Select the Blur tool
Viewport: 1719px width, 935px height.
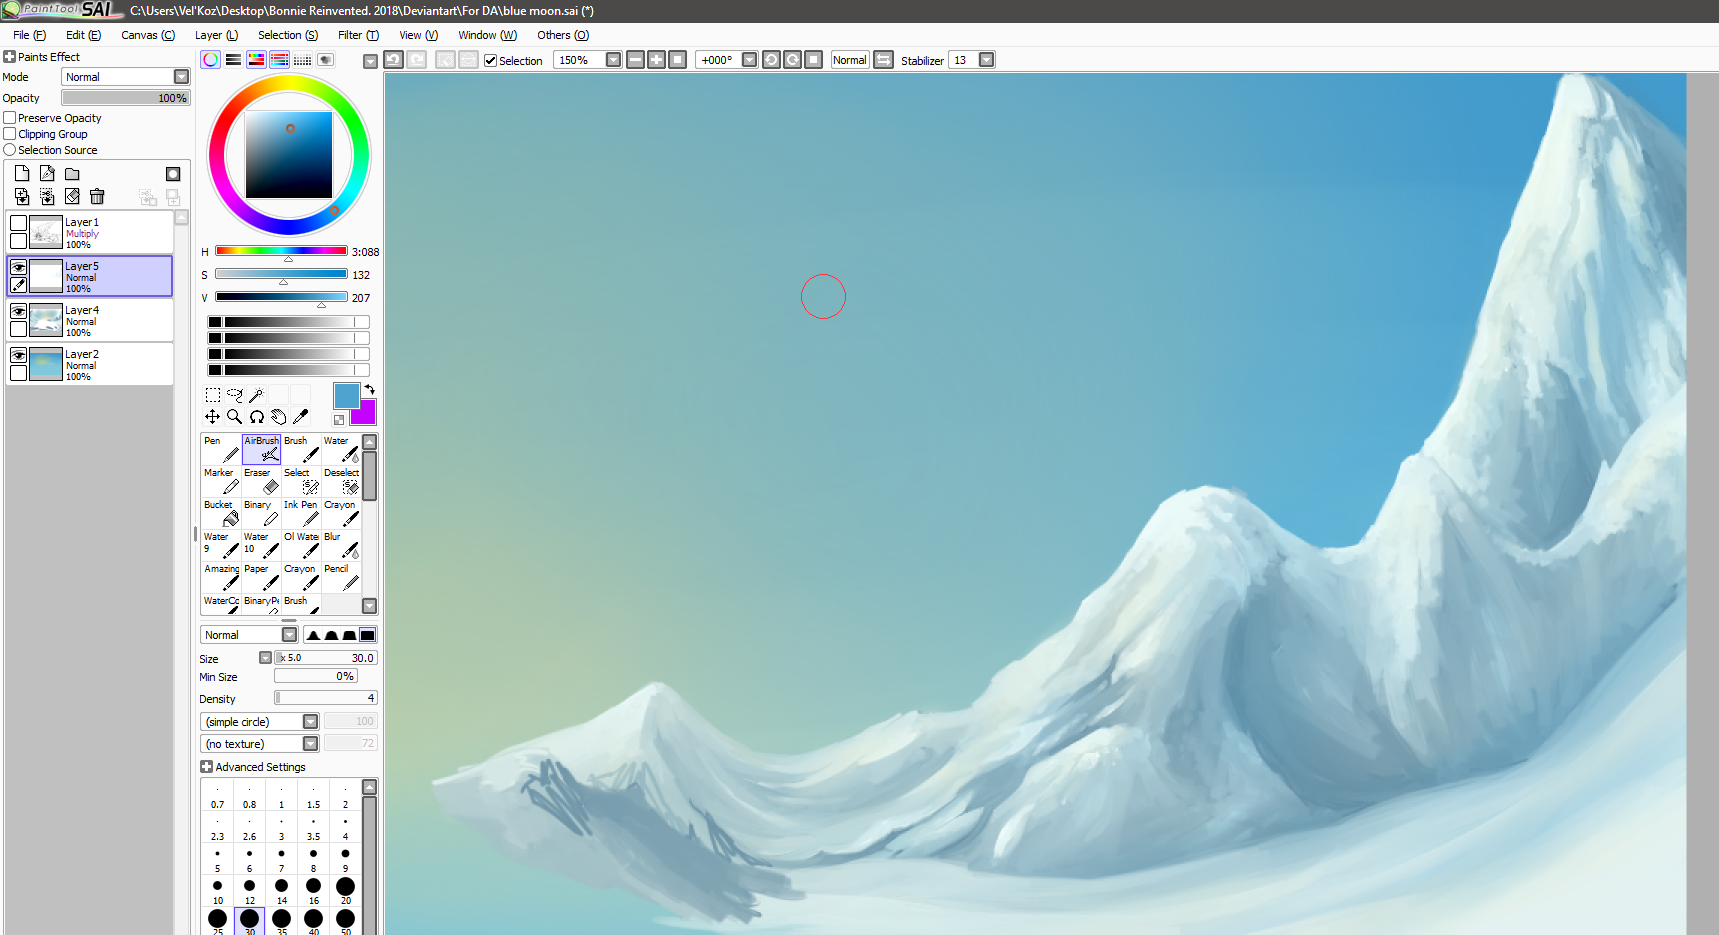(341, 545)
